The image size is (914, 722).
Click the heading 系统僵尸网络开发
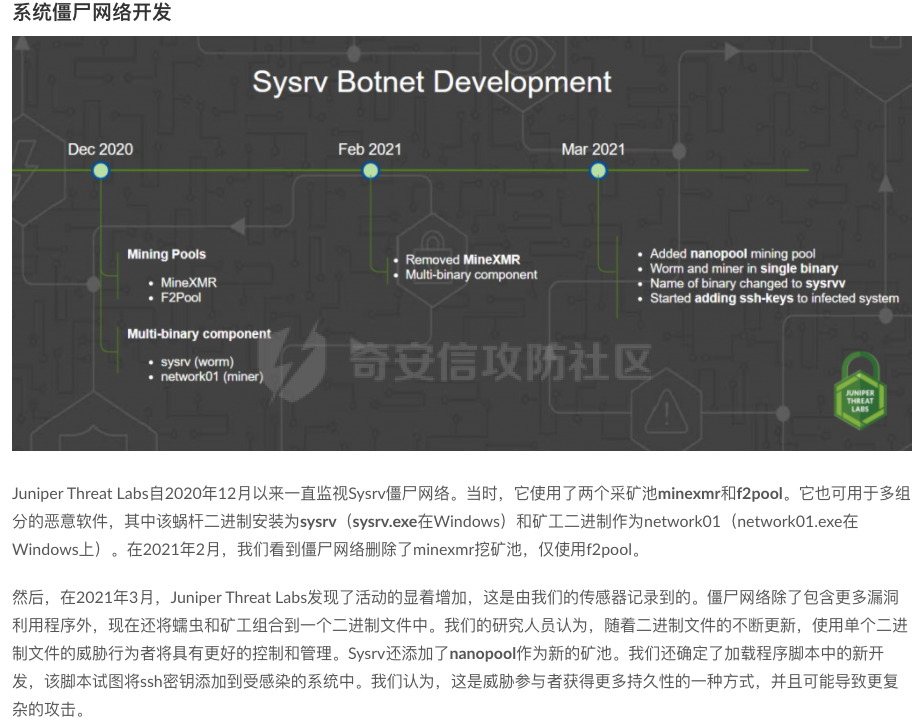(x=92, y=12)
